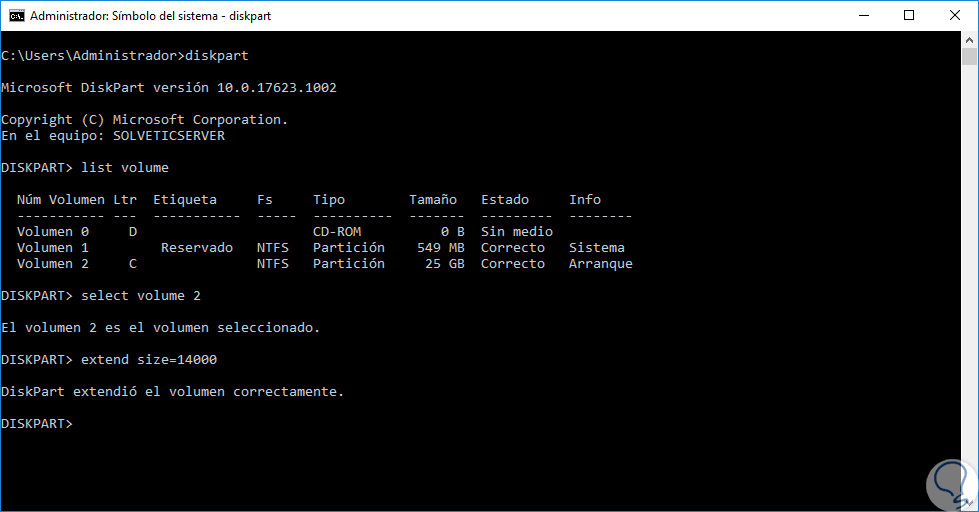Click the 'Tamaño' column header
979x512 pixels.
(x=433, y=200)
